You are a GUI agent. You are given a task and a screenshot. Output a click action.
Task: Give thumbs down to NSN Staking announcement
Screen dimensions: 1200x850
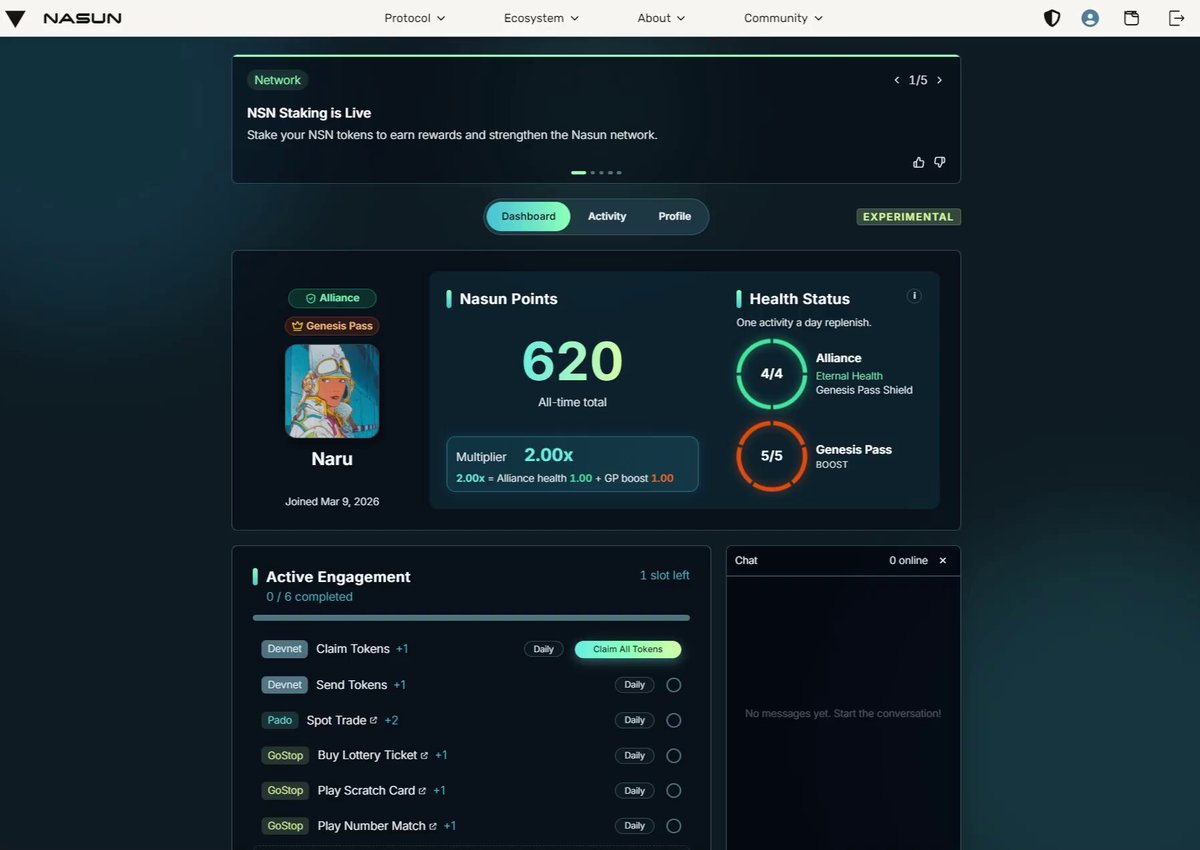point(940,162)
